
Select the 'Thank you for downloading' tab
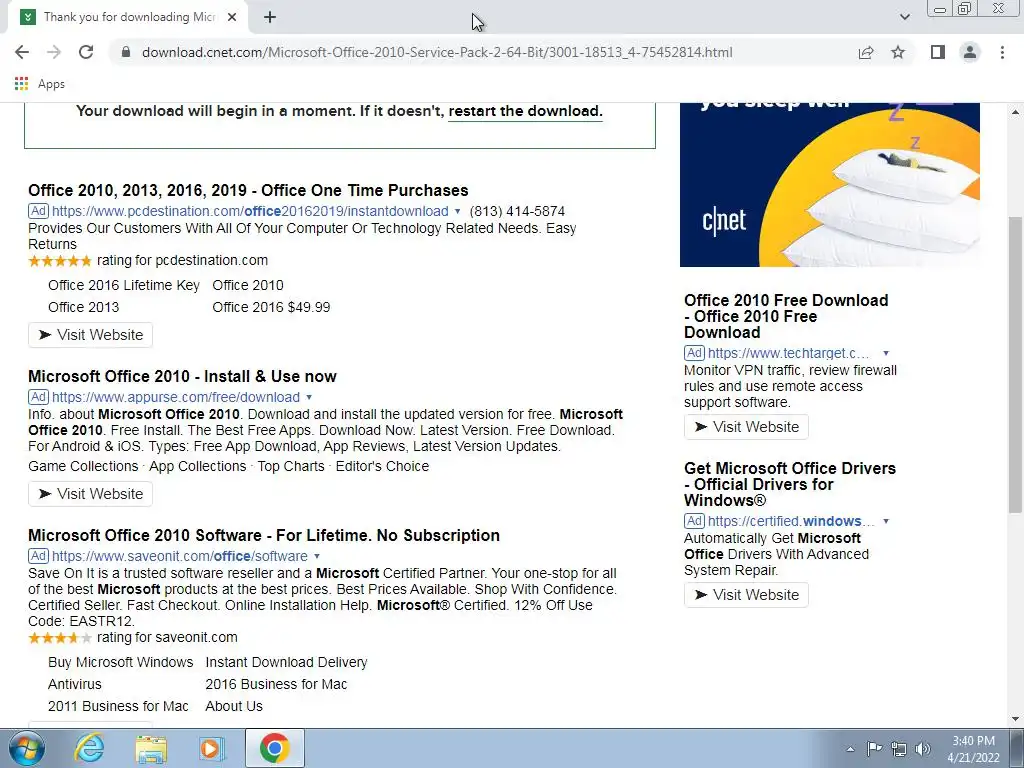tap(127, 17)
